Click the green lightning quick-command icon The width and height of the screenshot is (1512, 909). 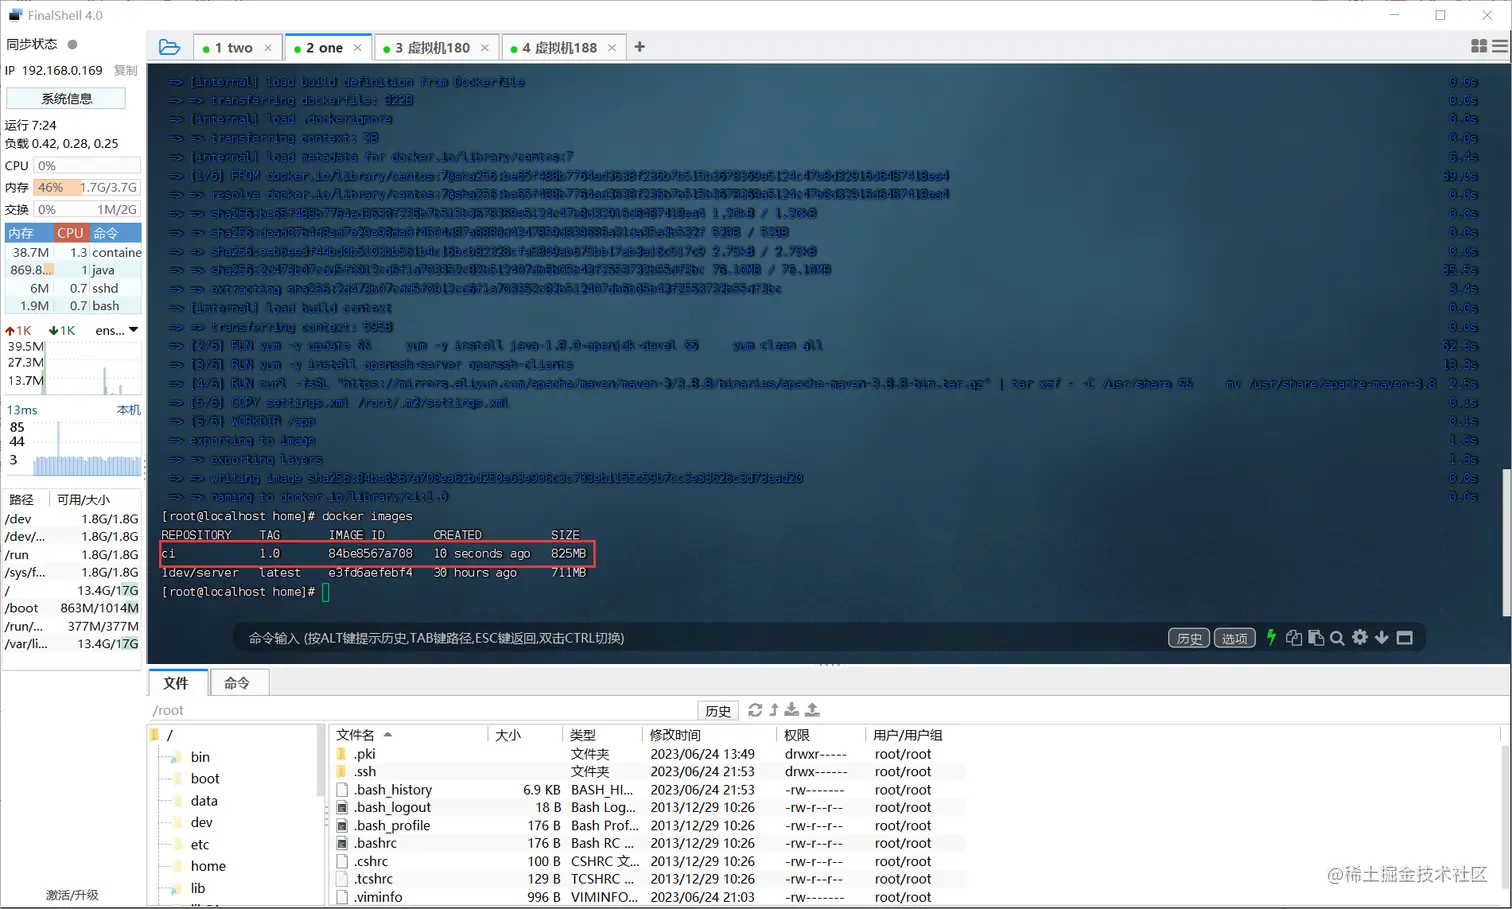1271,637
